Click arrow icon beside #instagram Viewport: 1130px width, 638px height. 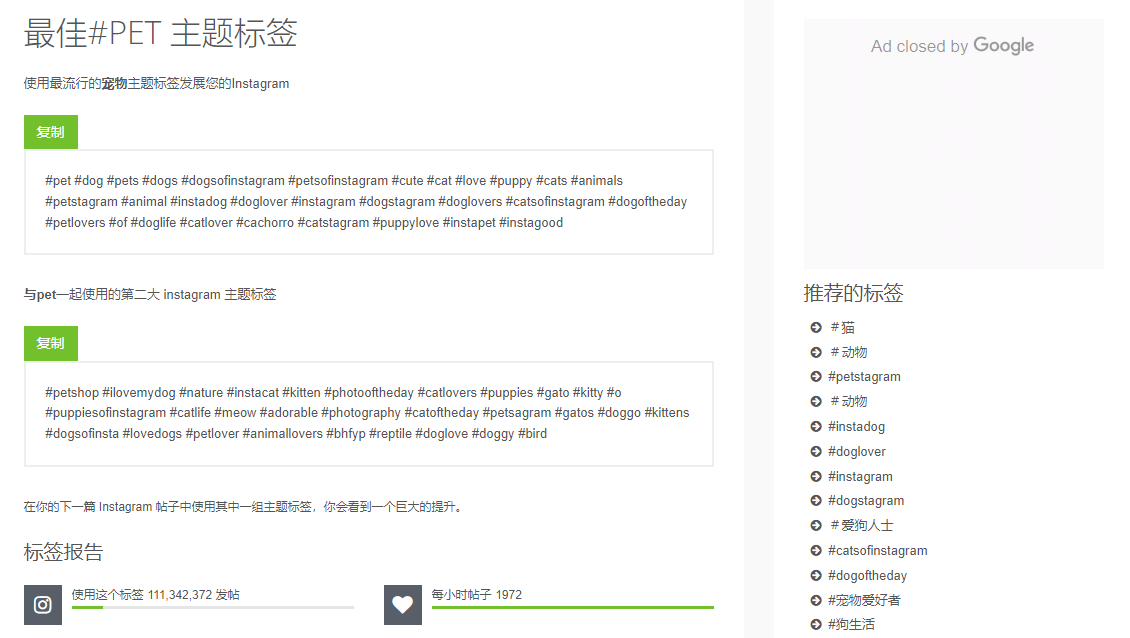pyautogui.click(x=816, y=477)
